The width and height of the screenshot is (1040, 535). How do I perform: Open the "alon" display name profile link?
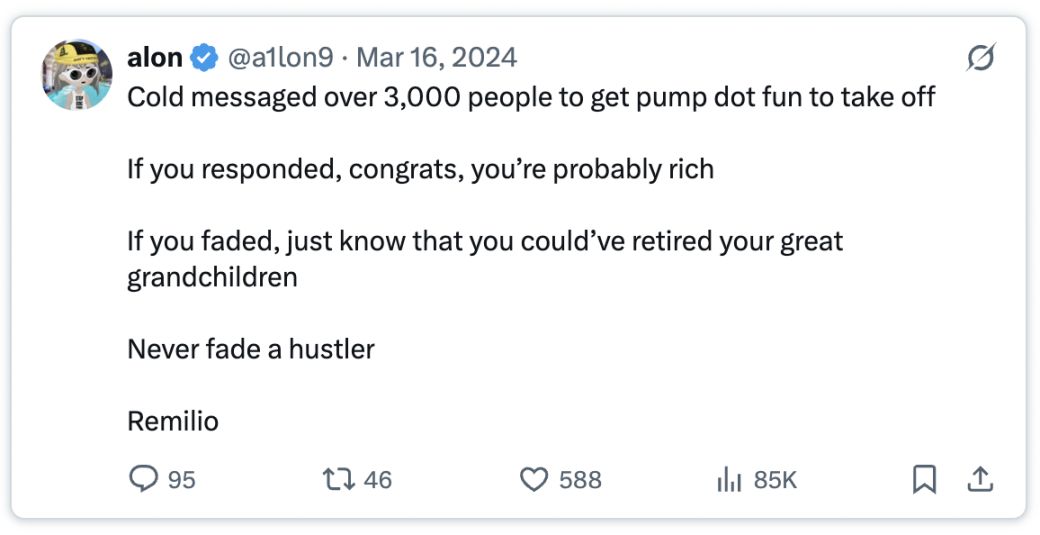click(x=154, y=58)
